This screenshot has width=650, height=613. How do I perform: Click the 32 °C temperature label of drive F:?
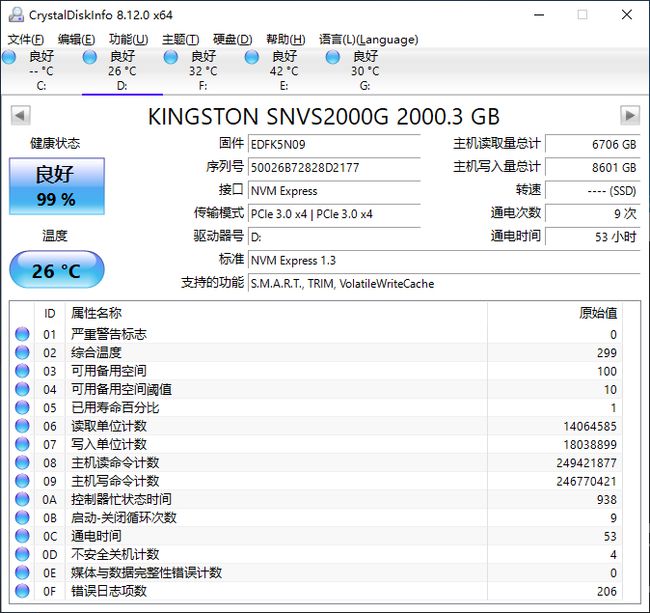(203, 71)
